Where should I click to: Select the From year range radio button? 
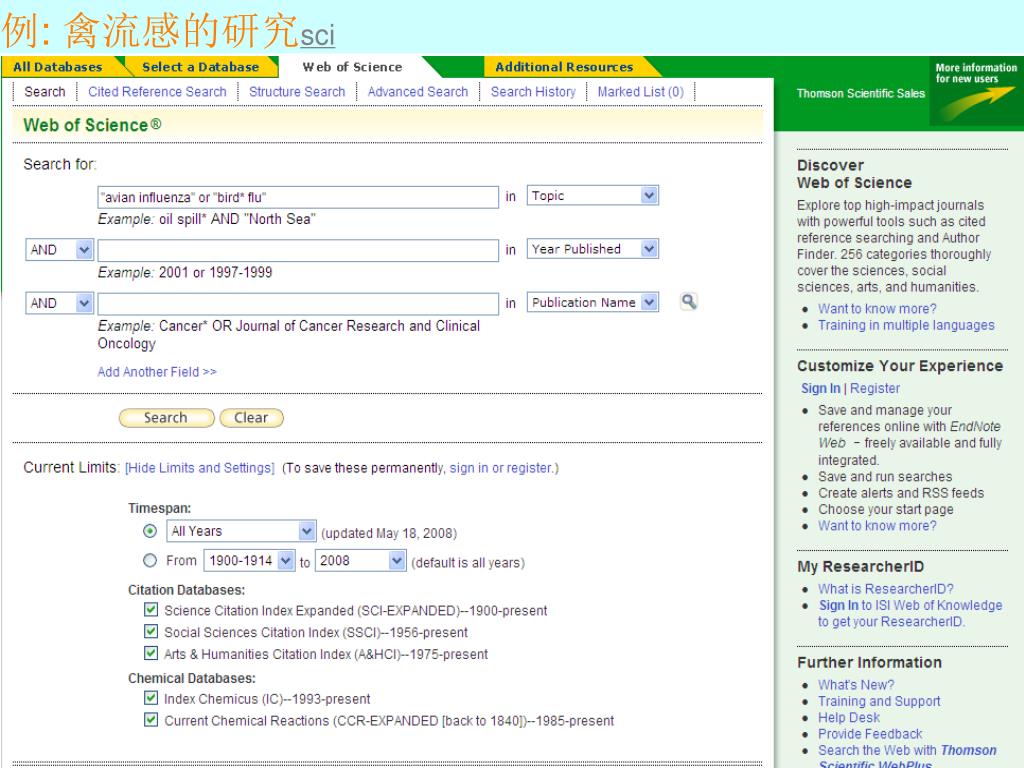click(150, 560)
